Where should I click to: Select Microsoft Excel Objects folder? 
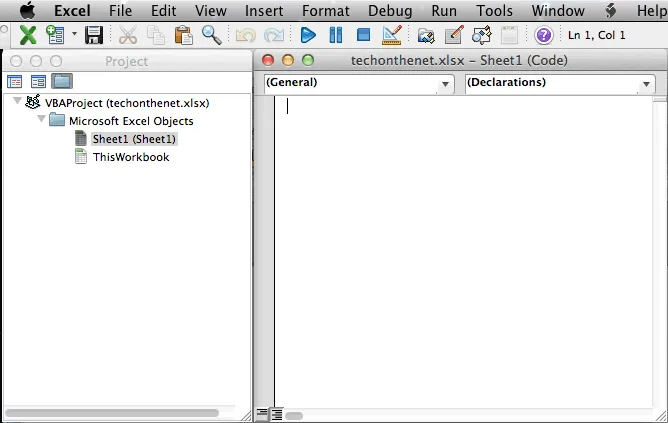point(131,121)
